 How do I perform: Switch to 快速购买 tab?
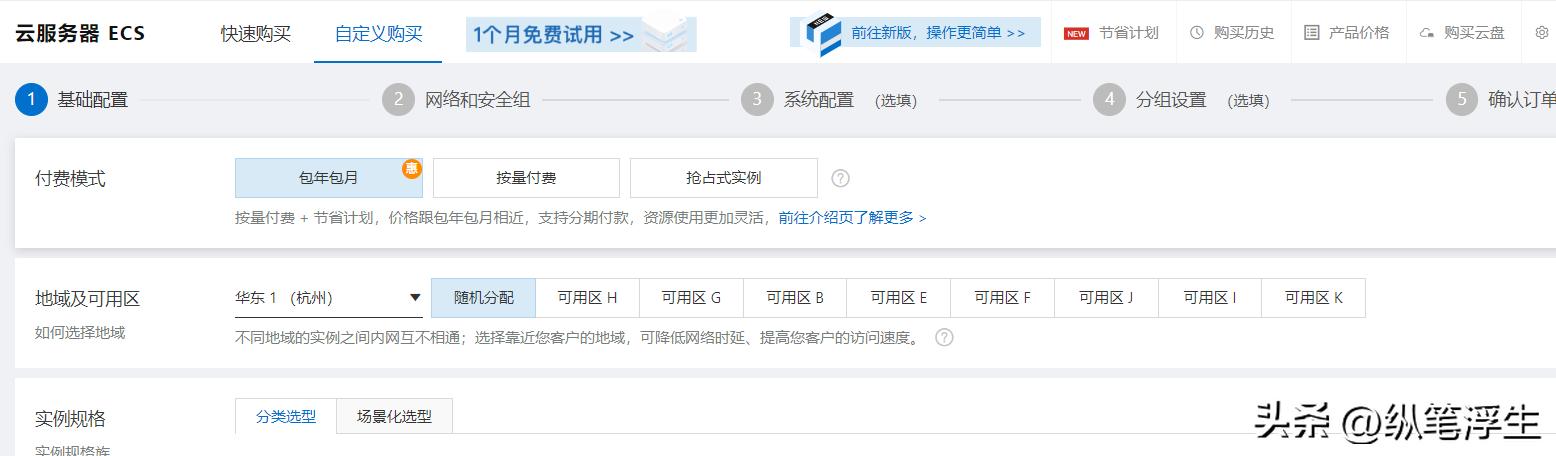256,33
